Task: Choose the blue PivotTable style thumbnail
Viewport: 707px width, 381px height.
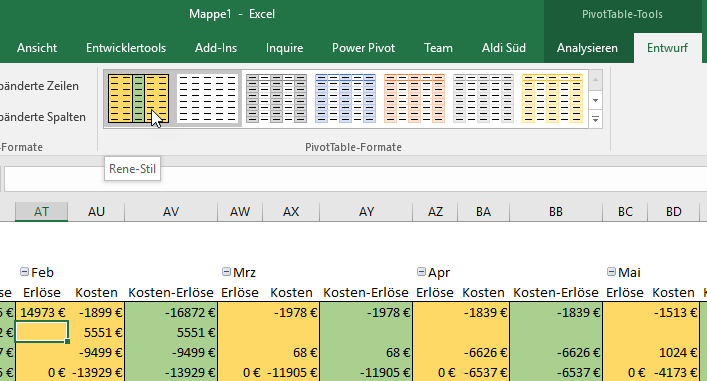Action: [x=345, y=99]
